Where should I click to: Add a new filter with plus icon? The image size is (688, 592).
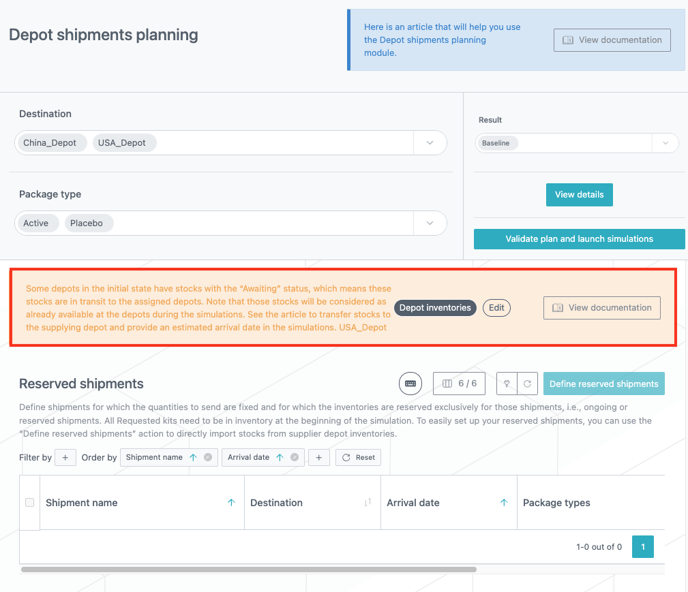pyautogui.click(x=64, y=457)
